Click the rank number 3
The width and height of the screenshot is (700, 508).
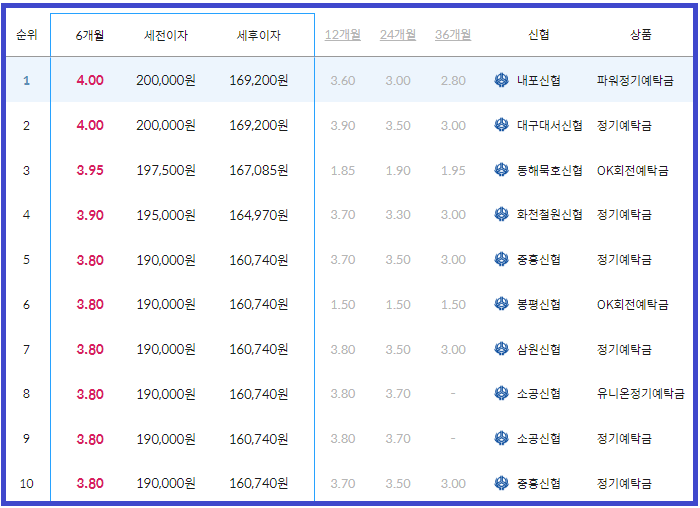26,170
